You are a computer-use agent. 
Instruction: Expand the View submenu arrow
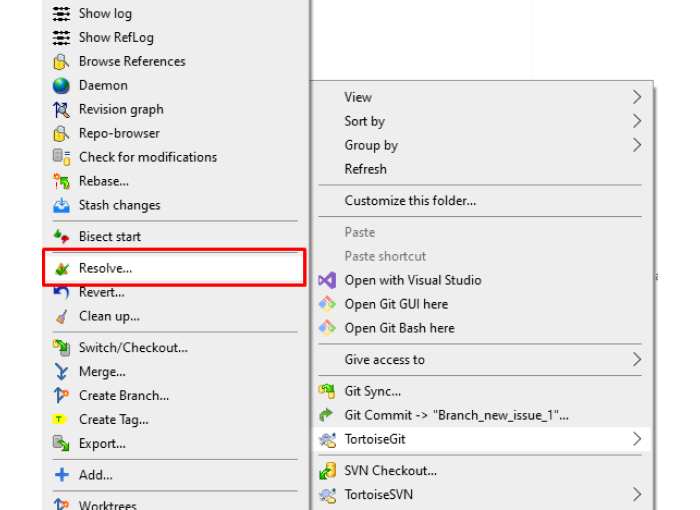pyautogui.click(x=637, y=97)
